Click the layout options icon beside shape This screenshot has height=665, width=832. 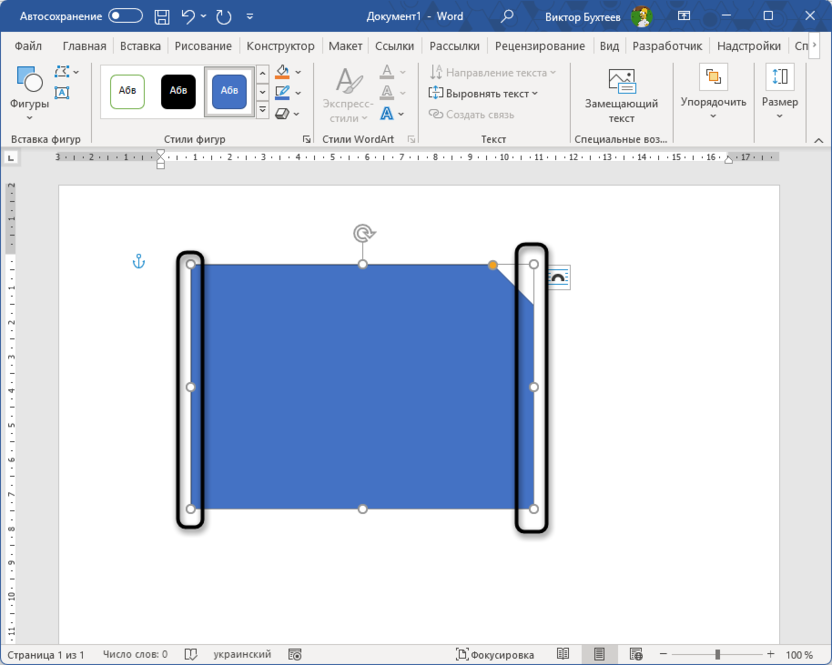click(558, 278)
